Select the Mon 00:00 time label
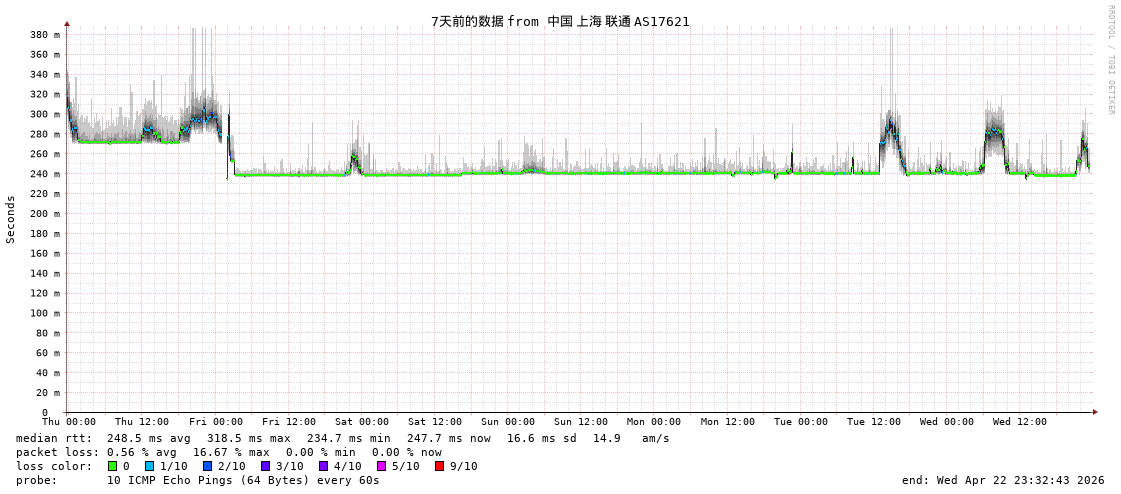This screenshot has height=494, width=1121. click(654, 422)
